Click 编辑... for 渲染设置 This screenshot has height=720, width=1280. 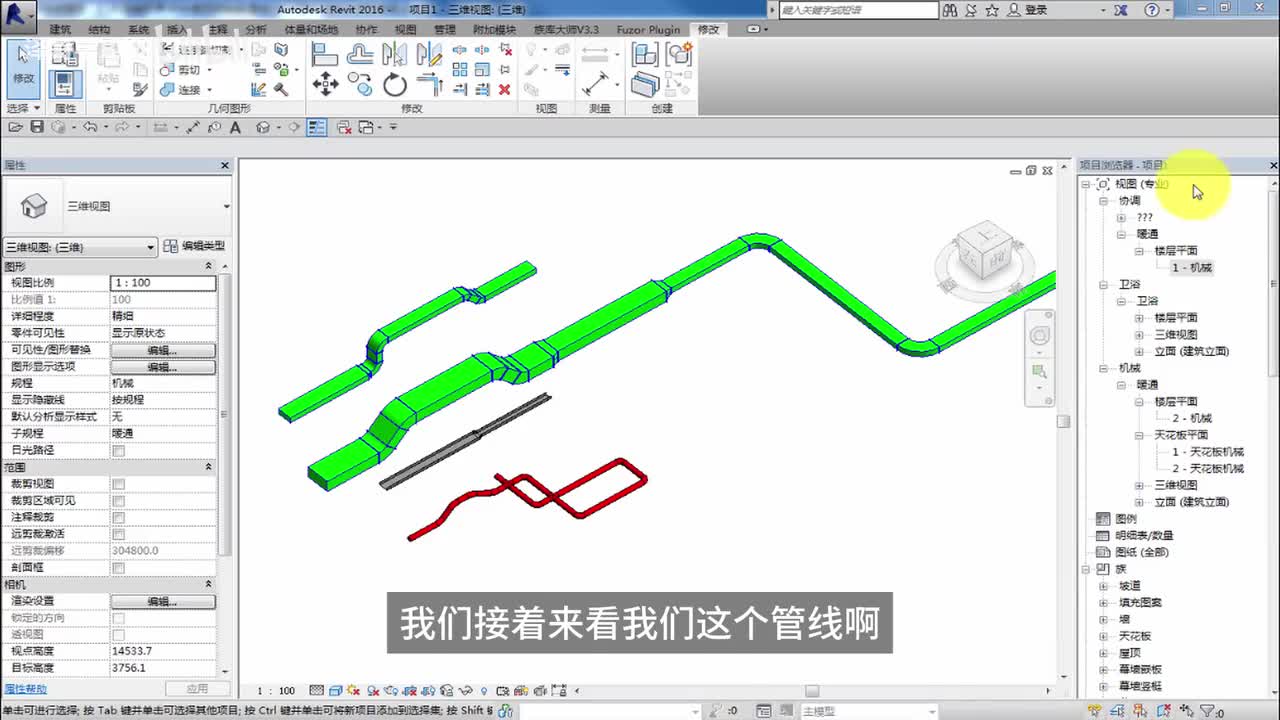162,601
